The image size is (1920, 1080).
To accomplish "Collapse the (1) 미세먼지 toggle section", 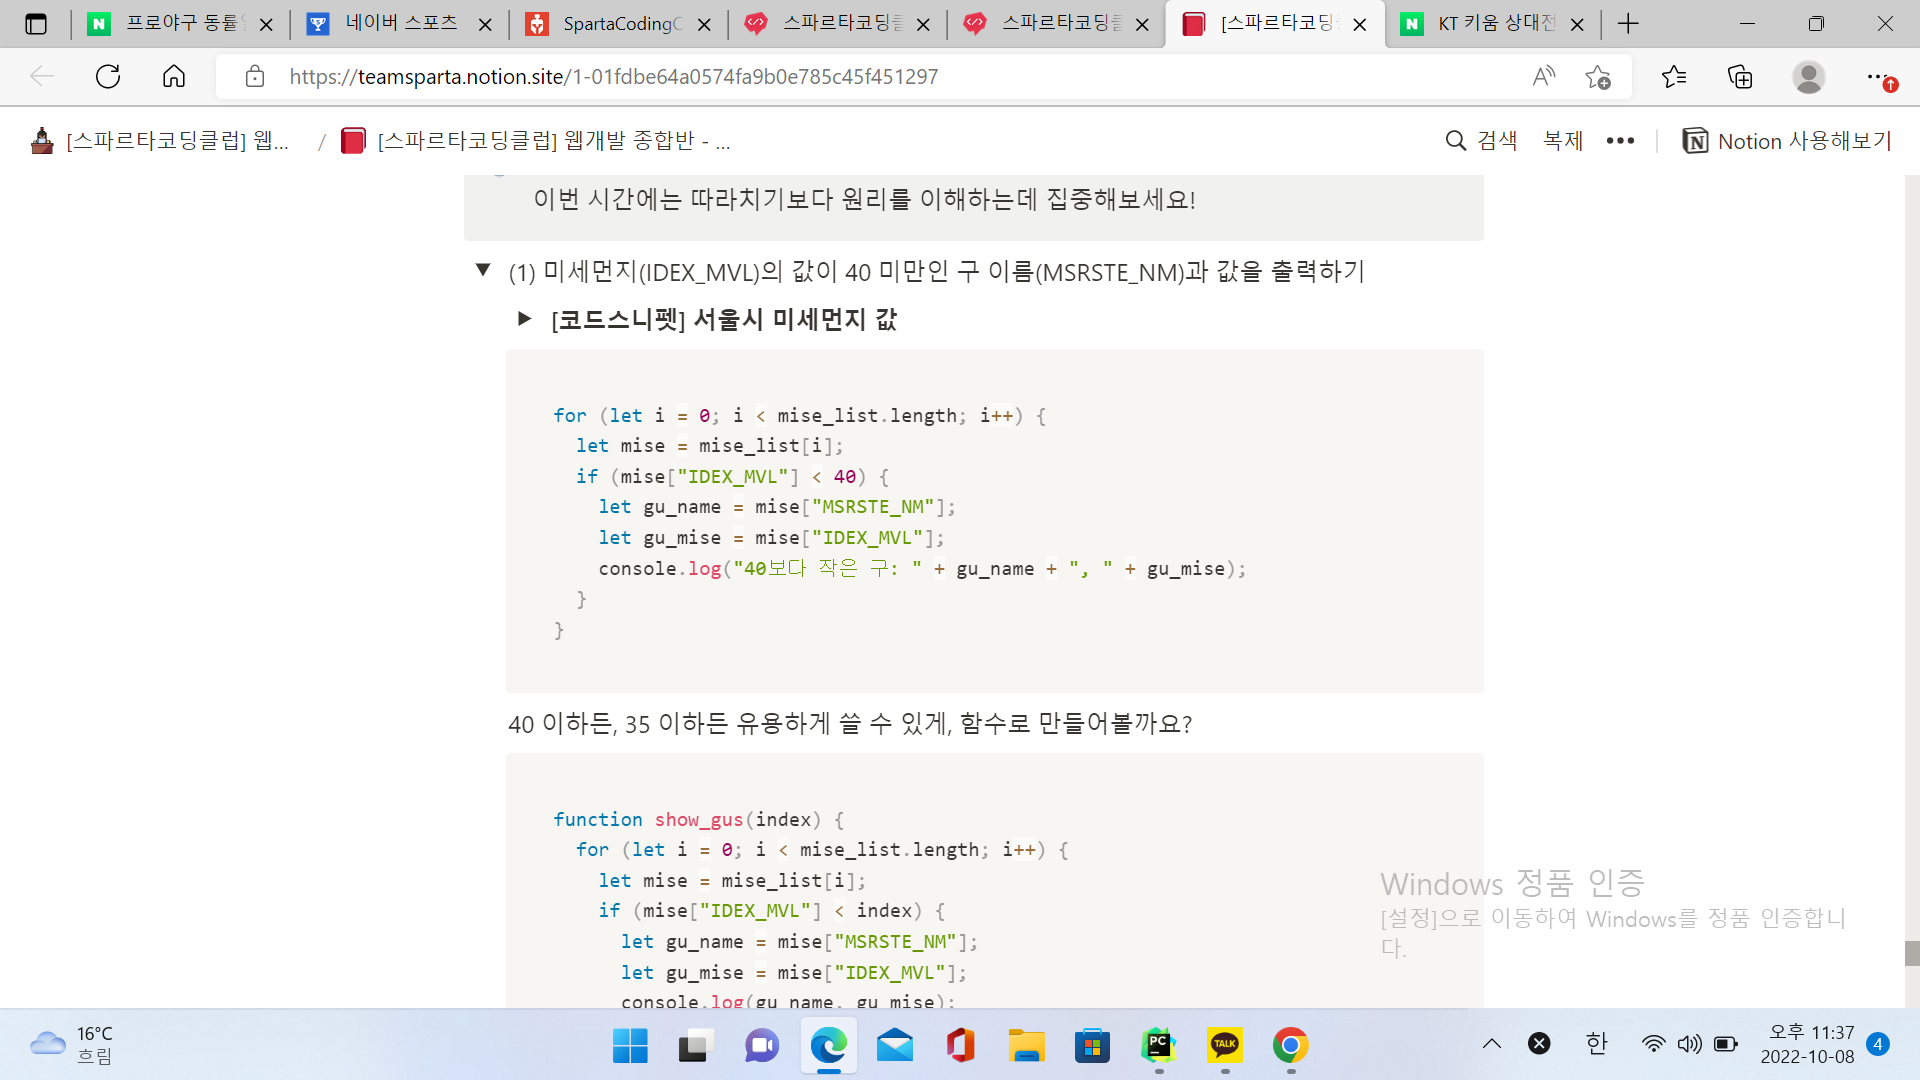I will [x=483, y=270].
